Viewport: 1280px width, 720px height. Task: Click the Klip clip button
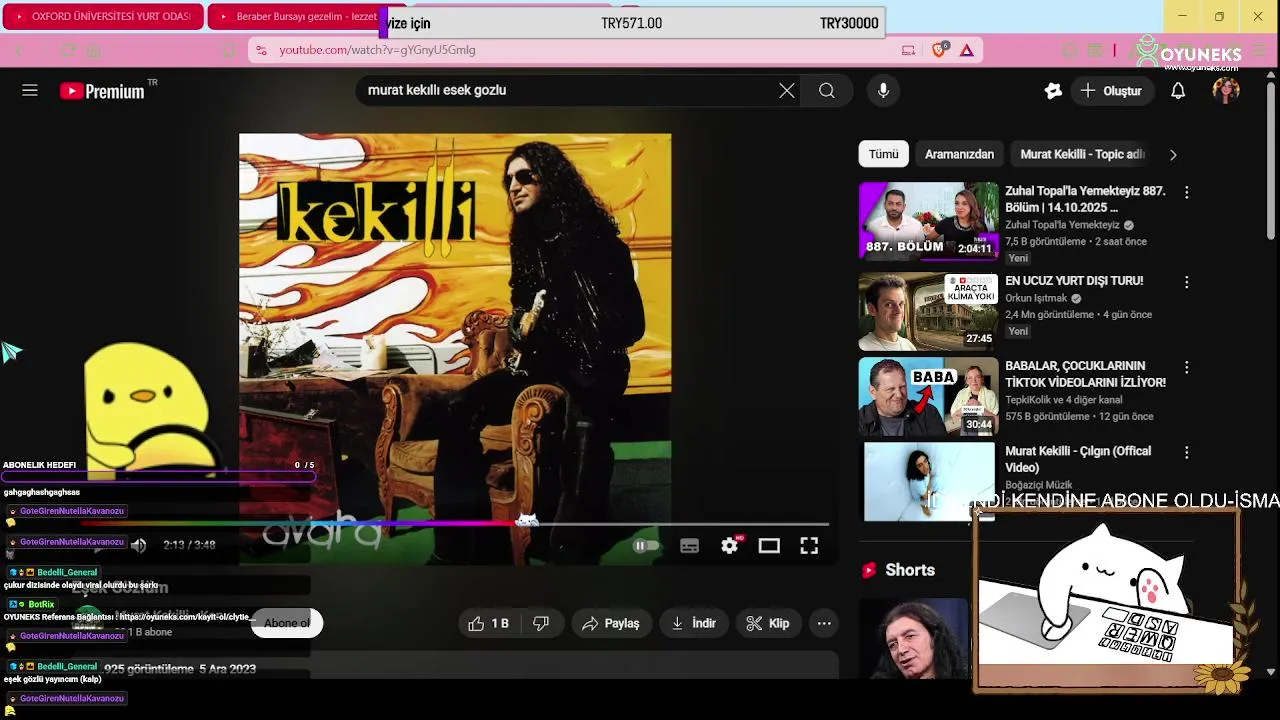pos(769,623)
